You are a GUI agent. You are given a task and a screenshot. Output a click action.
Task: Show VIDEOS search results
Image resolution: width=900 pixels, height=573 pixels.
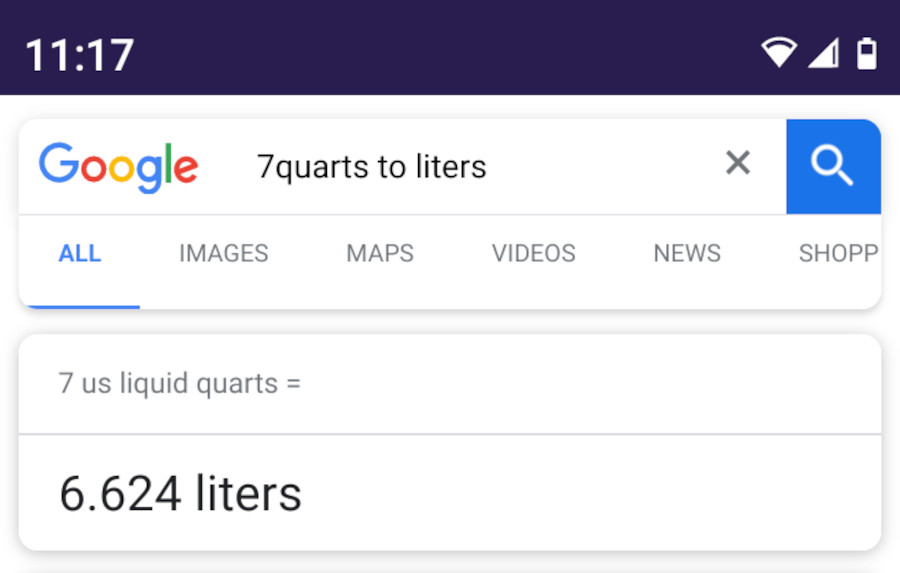tap(533, 254)
